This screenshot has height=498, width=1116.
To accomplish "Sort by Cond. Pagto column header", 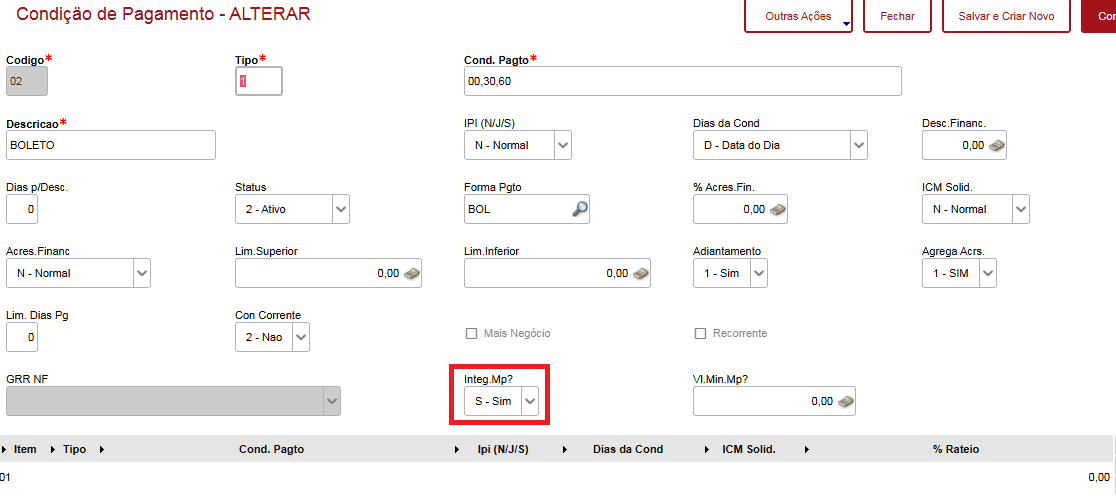I will [x=271, y=449].
